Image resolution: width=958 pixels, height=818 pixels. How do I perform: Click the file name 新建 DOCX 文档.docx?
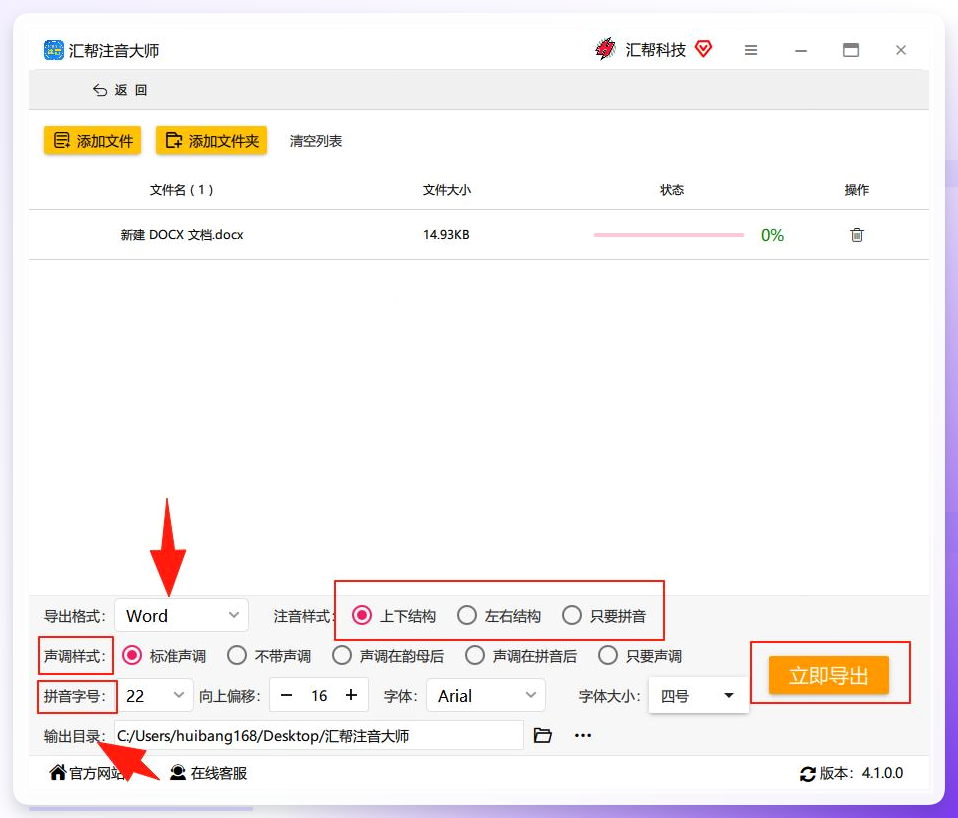click(181, 235)
